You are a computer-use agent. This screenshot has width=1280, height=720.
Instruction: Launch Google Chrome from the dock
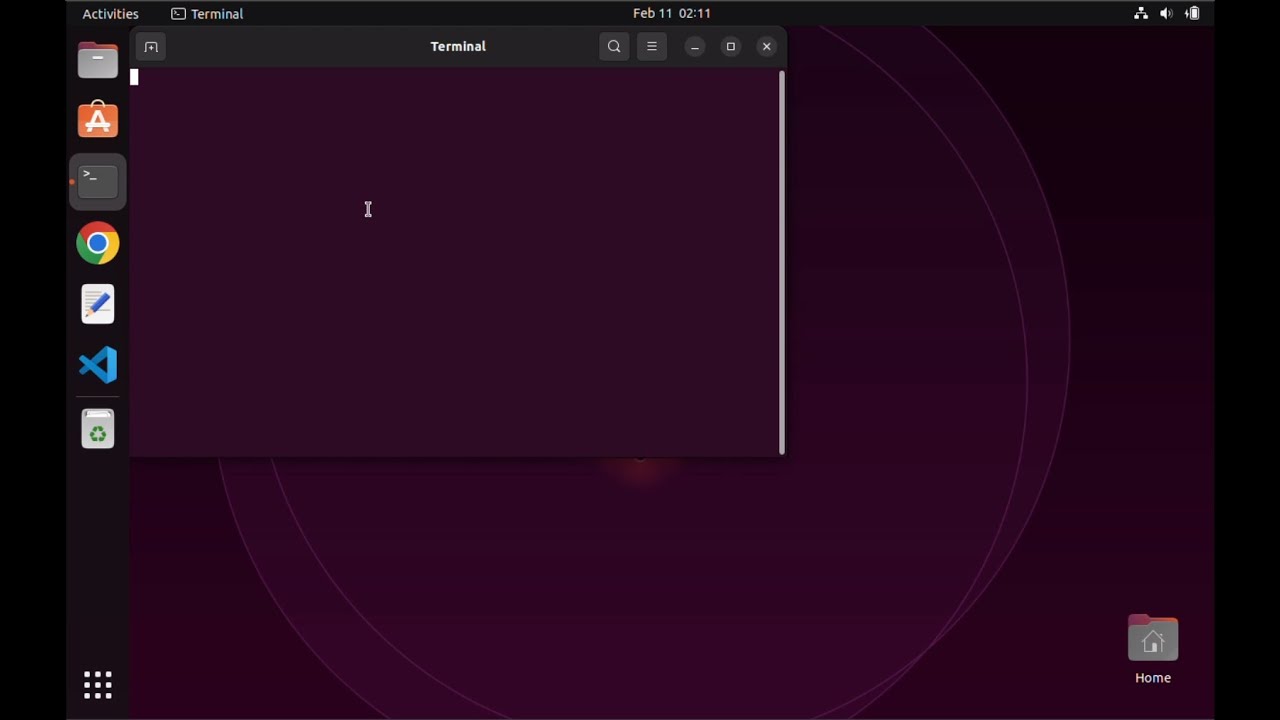tap(98, 243)
